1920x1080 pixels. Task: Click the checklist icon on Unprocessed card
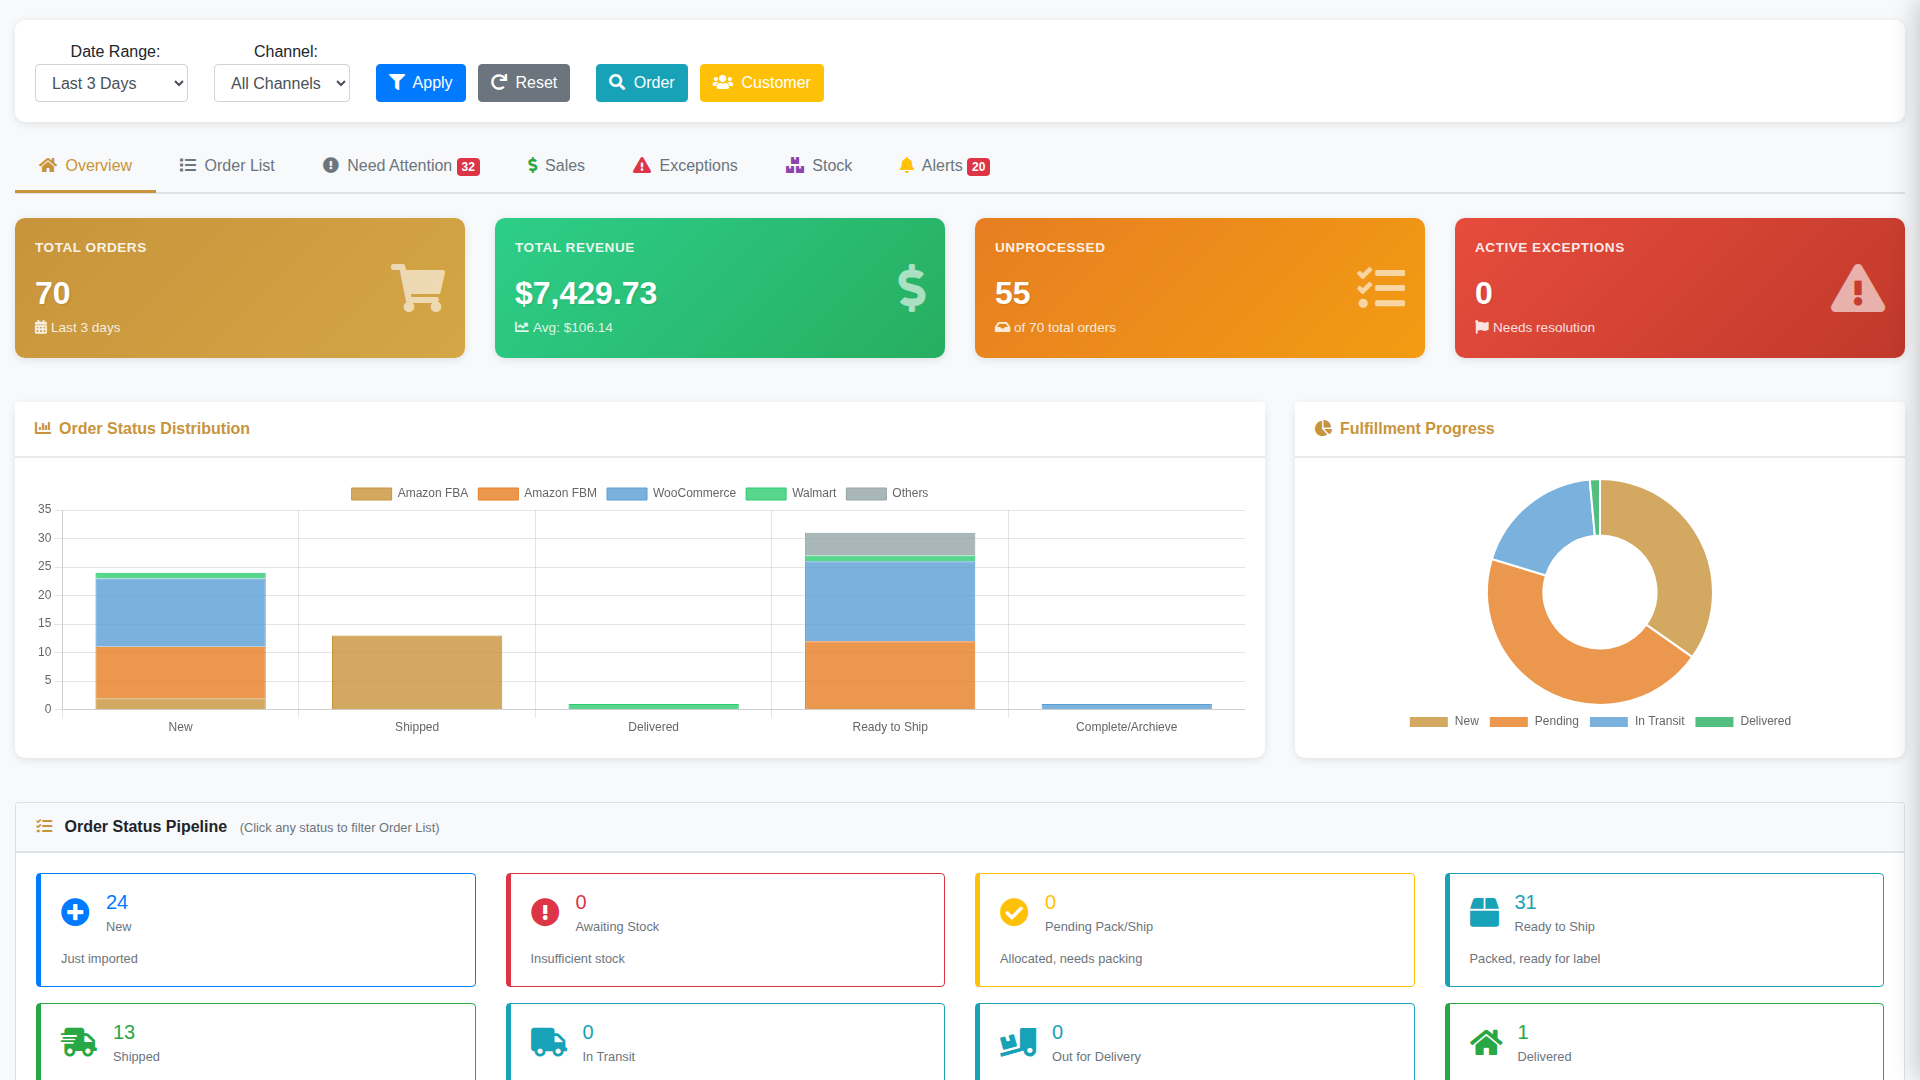click(x=1381, y=288)
